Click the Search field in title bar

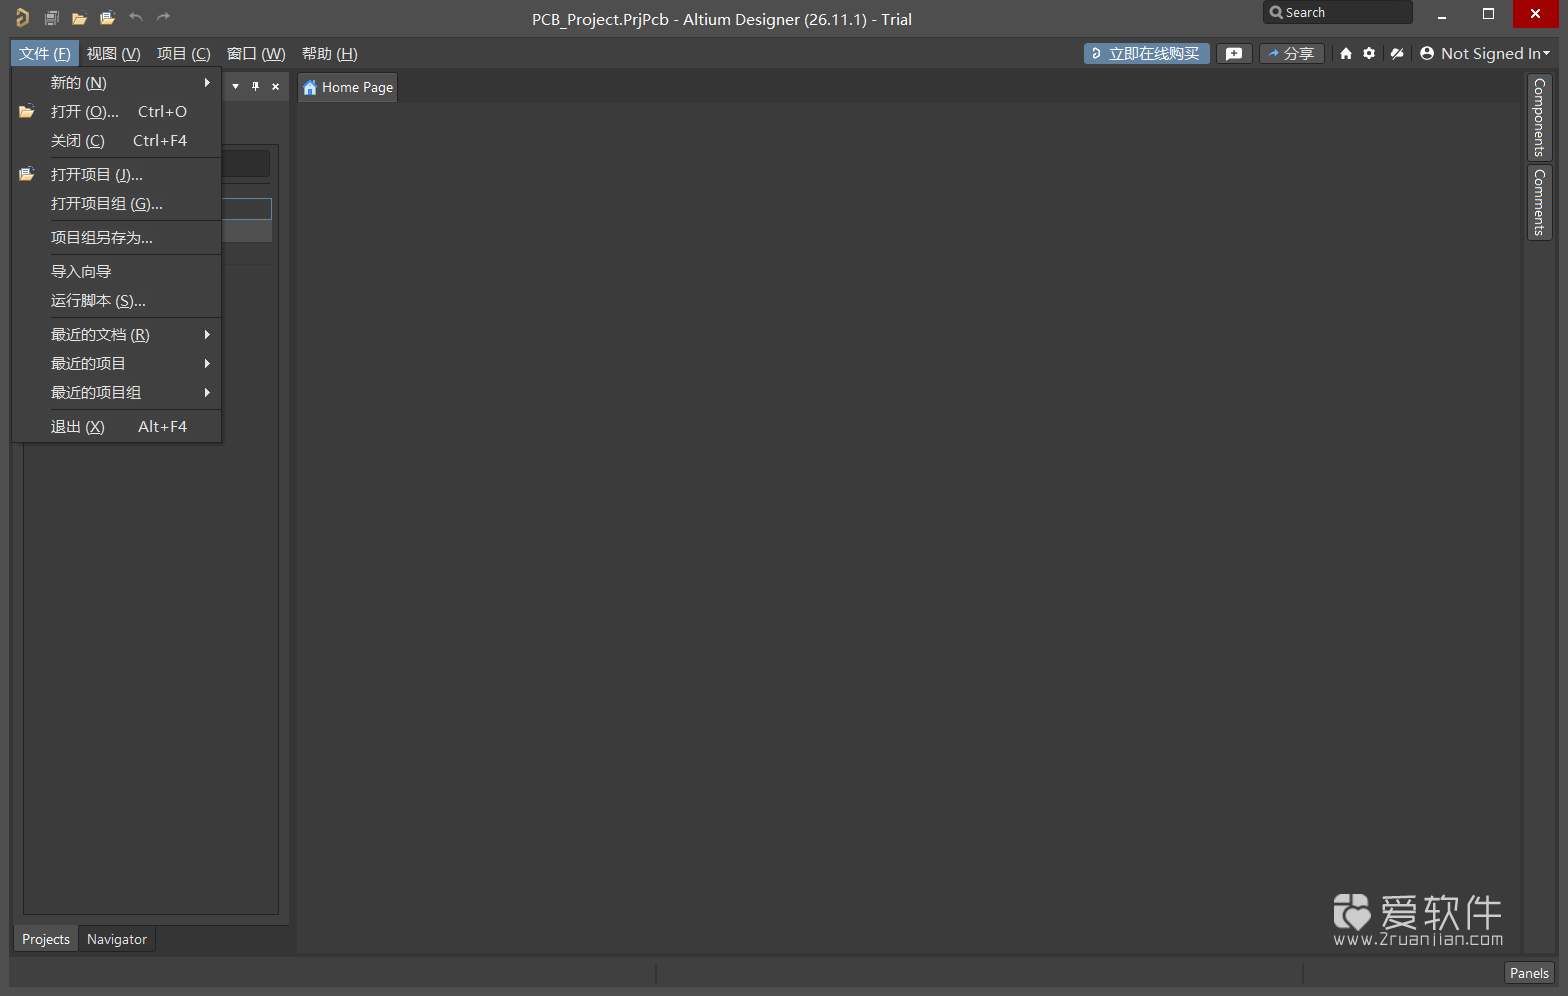pyautogui.click(x=1338, y=12)
